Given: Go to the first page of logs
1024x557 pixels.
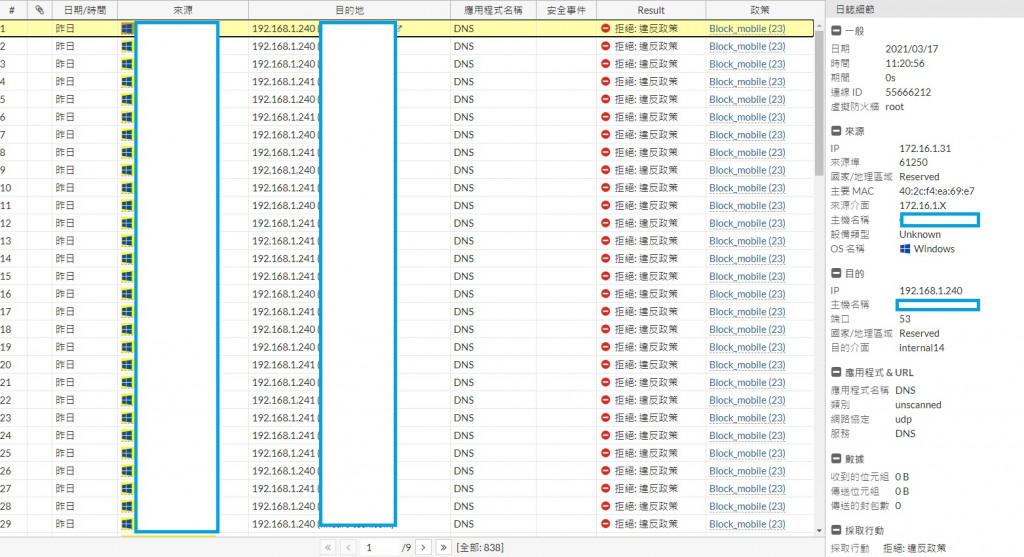Looking at the screenshot, I should (x=328, y=547).
